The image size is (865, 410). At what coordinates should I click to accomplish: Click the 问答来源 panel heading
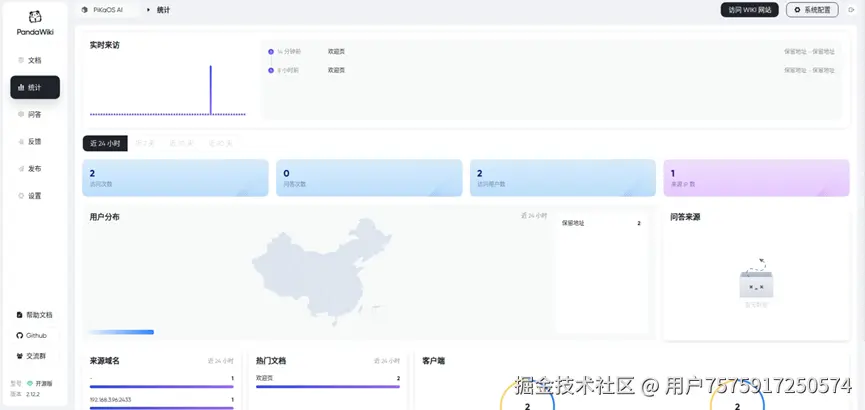(x=685, y=217)
